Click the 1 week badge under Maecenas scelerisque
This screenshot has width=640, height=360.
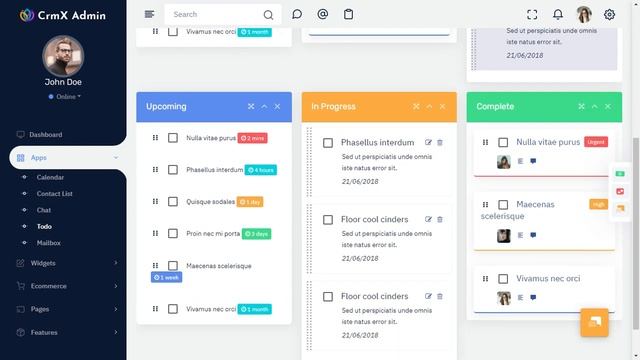[x=167, y=278]
